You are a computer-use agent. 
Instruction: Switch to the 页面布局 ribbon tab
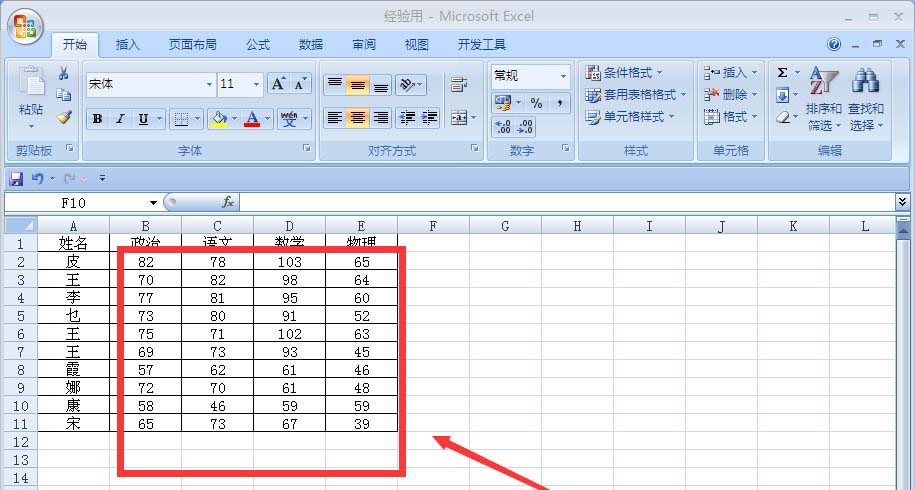[193, 45]
